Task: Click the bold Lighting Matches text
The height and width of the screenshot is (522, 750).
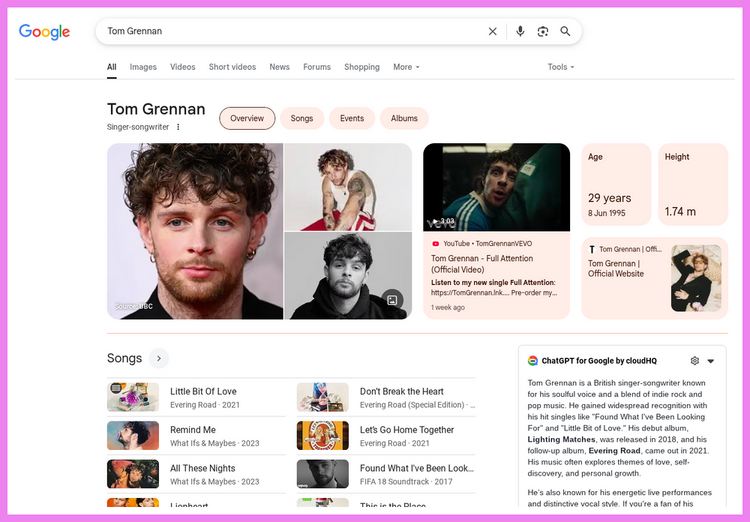Action: 561,439
